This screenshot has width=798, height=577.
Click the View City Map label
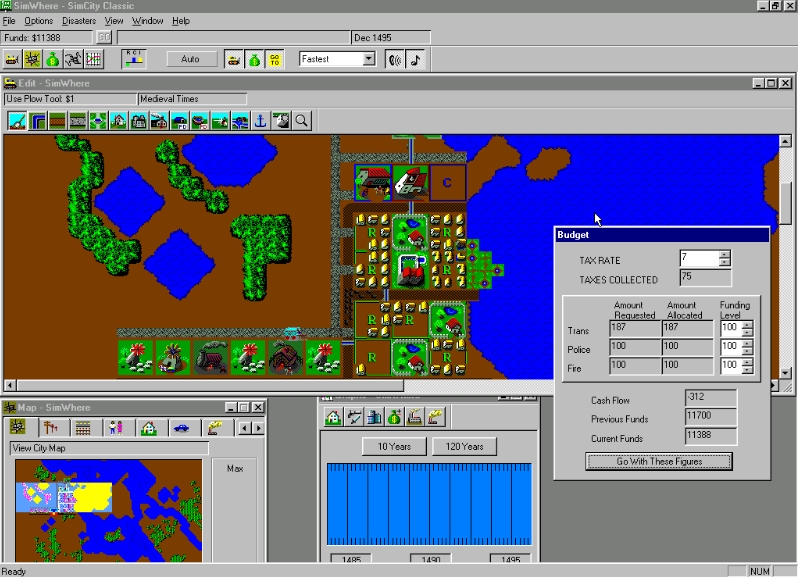(x=109, y=448)
